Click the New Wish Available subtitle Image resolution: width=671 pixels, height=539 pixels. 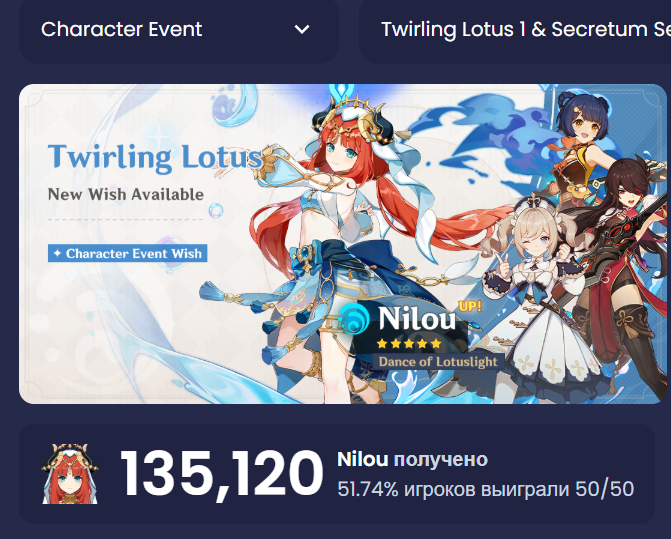point(126,195)
